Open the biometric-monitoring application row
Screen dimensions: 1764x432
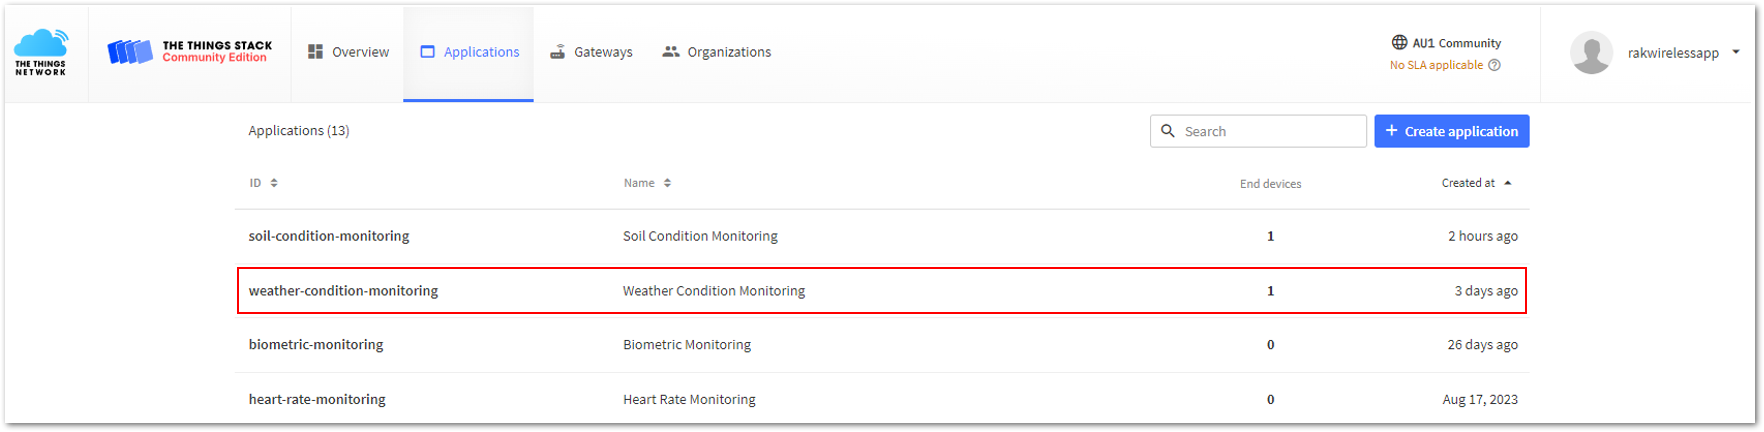(x=882, y=345)
